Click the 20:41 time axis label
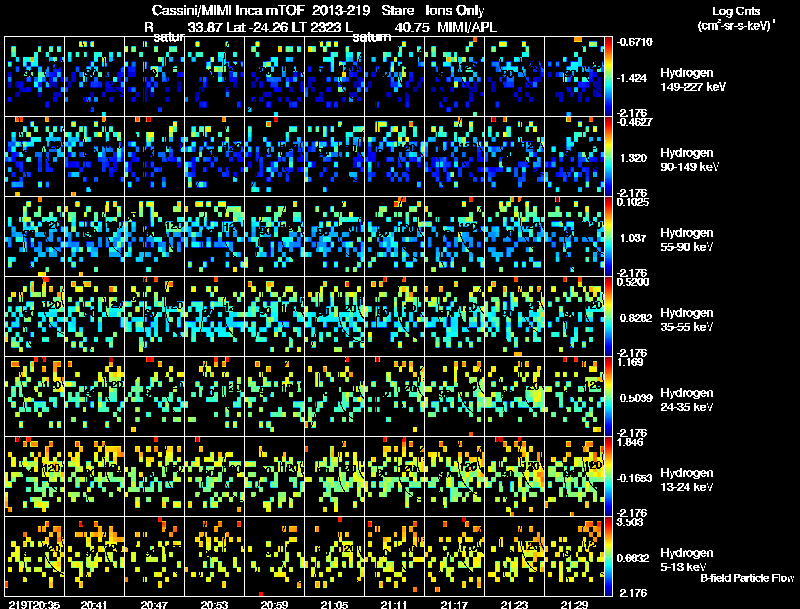 tap(94, 605)
